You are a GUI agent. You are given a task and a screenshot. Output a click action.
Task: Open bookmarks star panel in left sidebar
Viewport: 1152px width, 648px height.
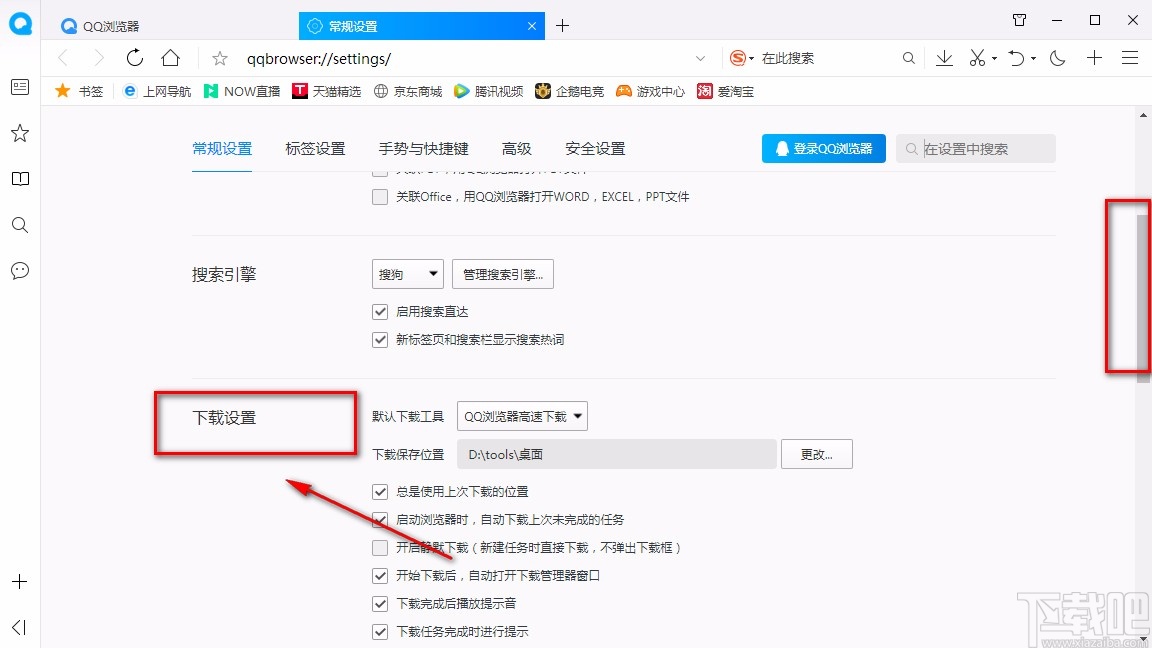(19, 133)
